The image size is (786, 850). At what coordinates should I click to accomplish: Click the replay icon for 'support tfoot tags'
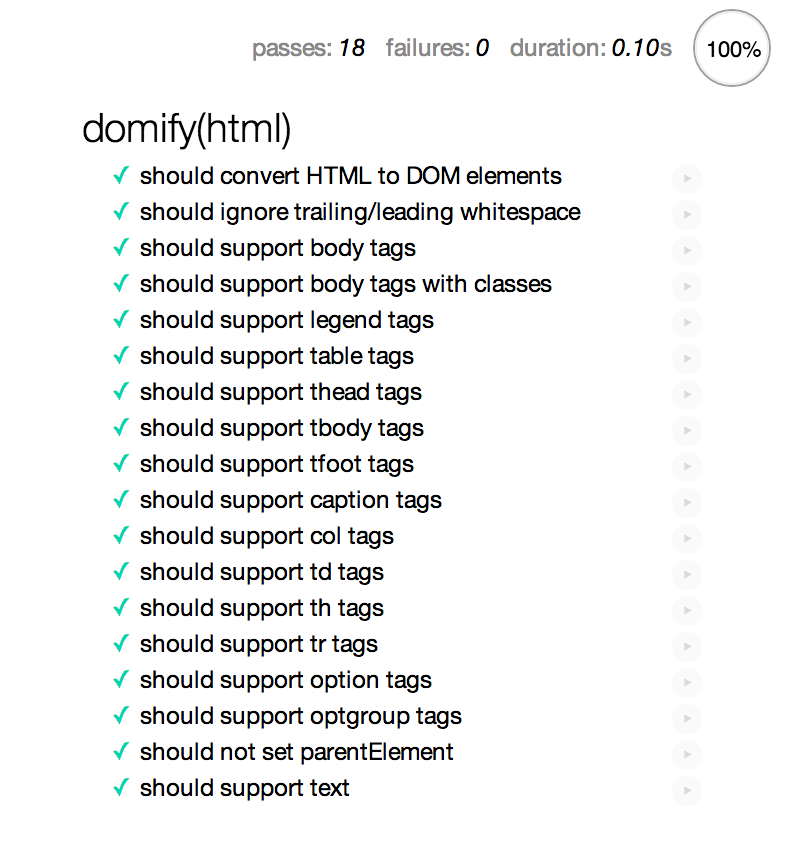pyautogui.click(x=687, y=466)
